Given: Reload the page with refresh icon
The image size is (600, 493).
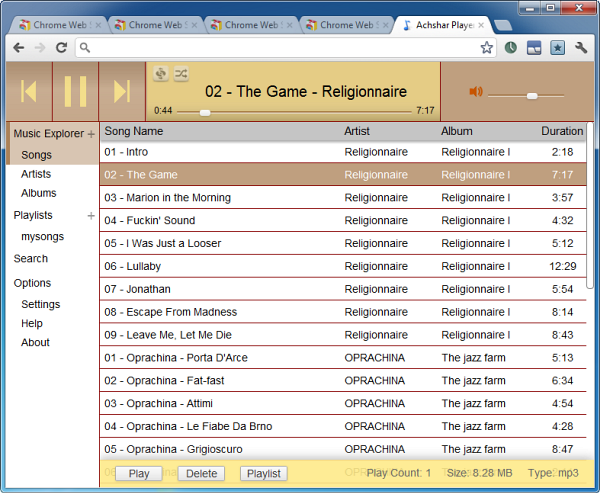Looking at the screenshot, I should (61, 48).
